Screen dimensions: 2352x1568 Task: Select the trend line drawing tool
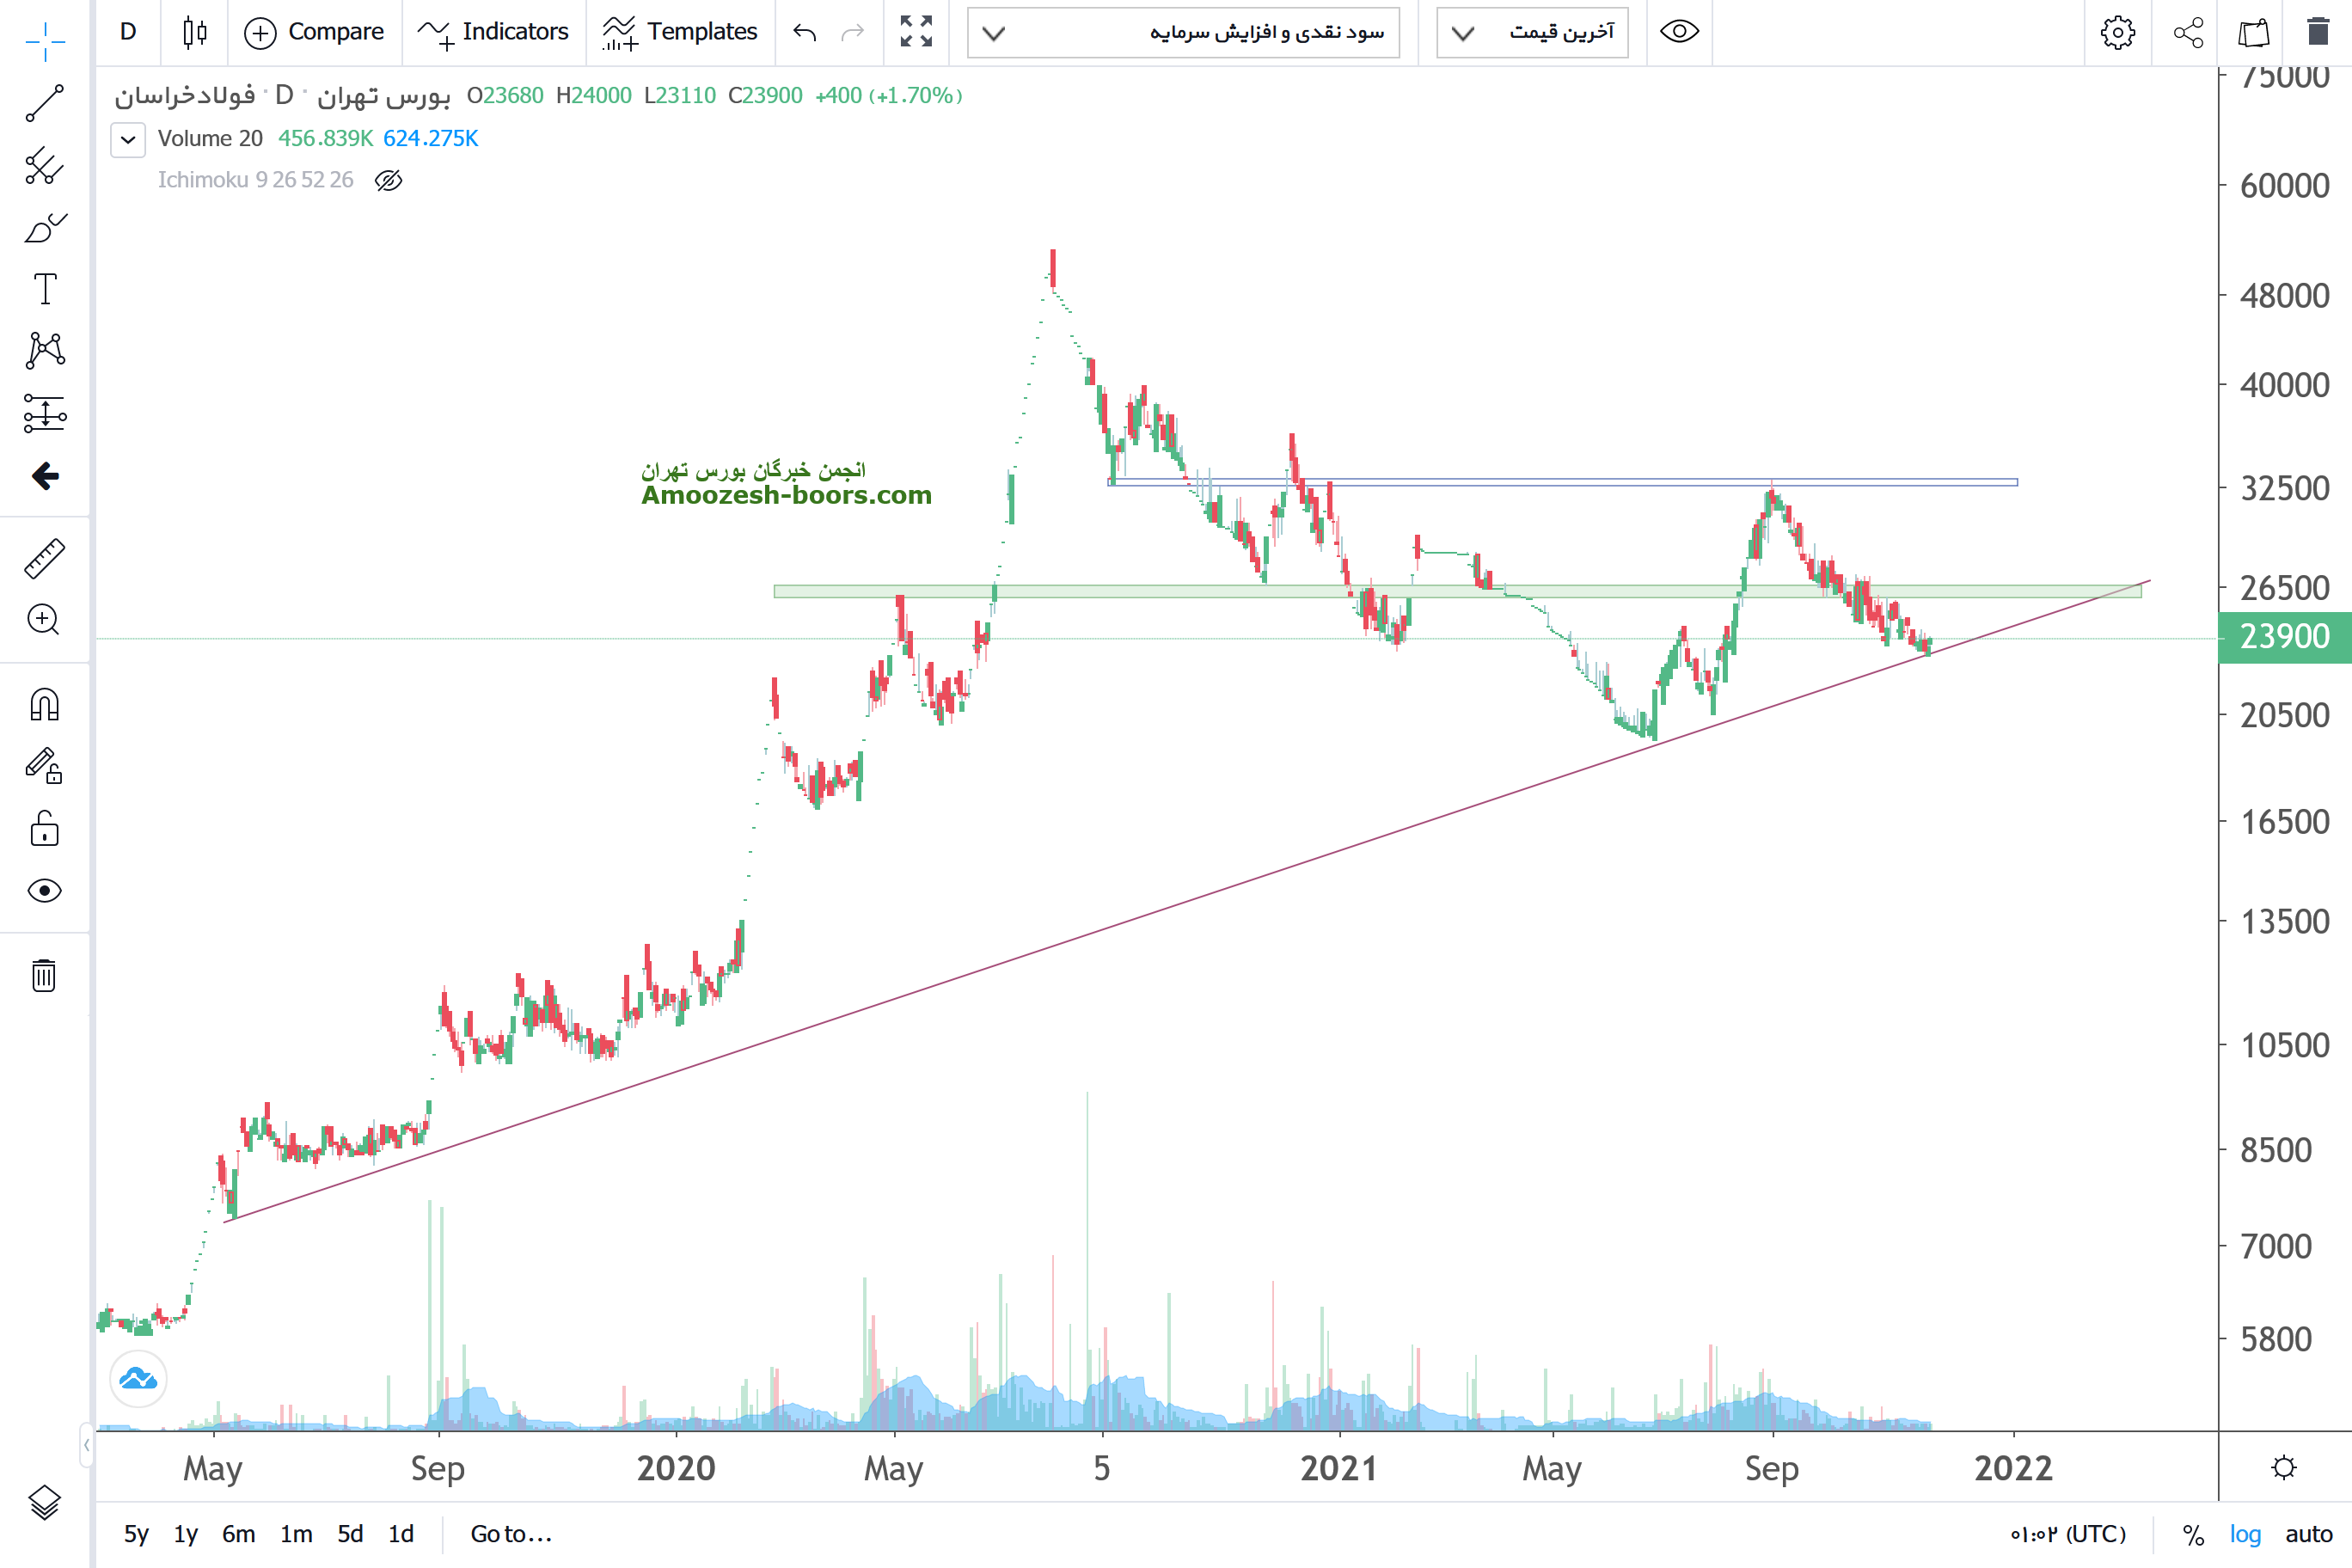(44, 103)
